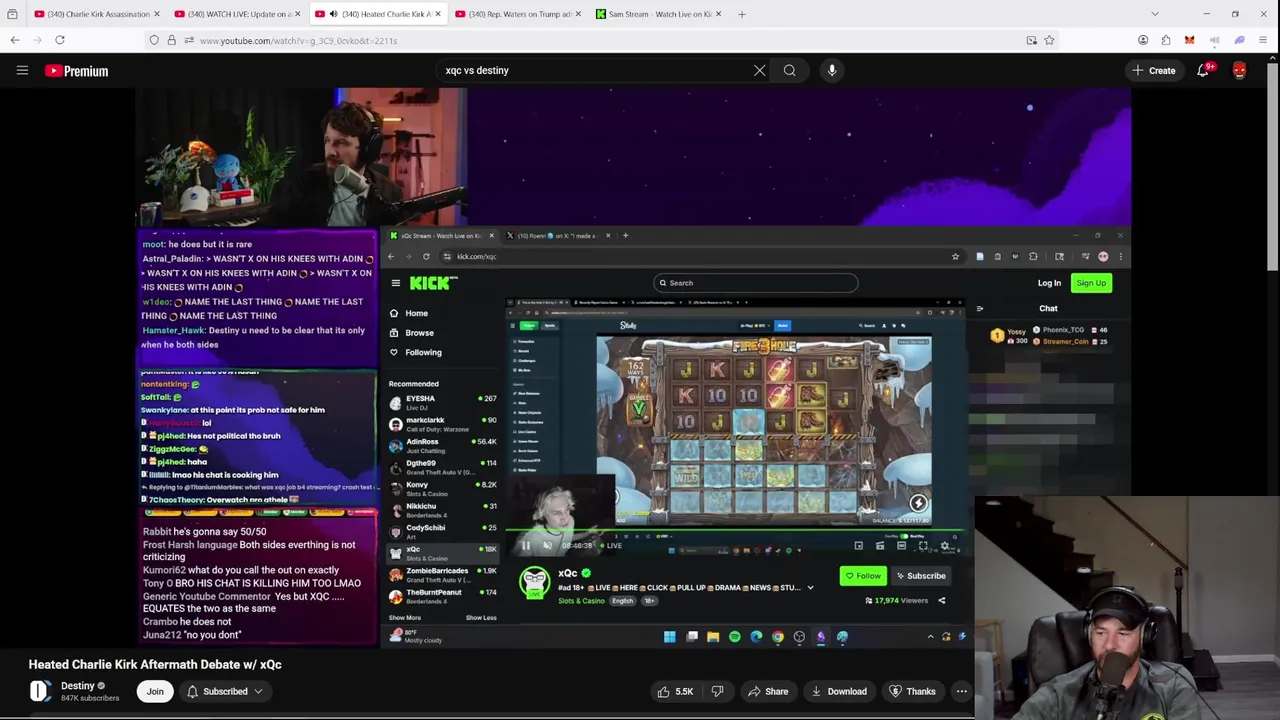Image resolution: width=1280 pixels, height=720 pixels.
Task: Send Thanks to the creator
Action: pyautogui.click(x=911, y=691)
